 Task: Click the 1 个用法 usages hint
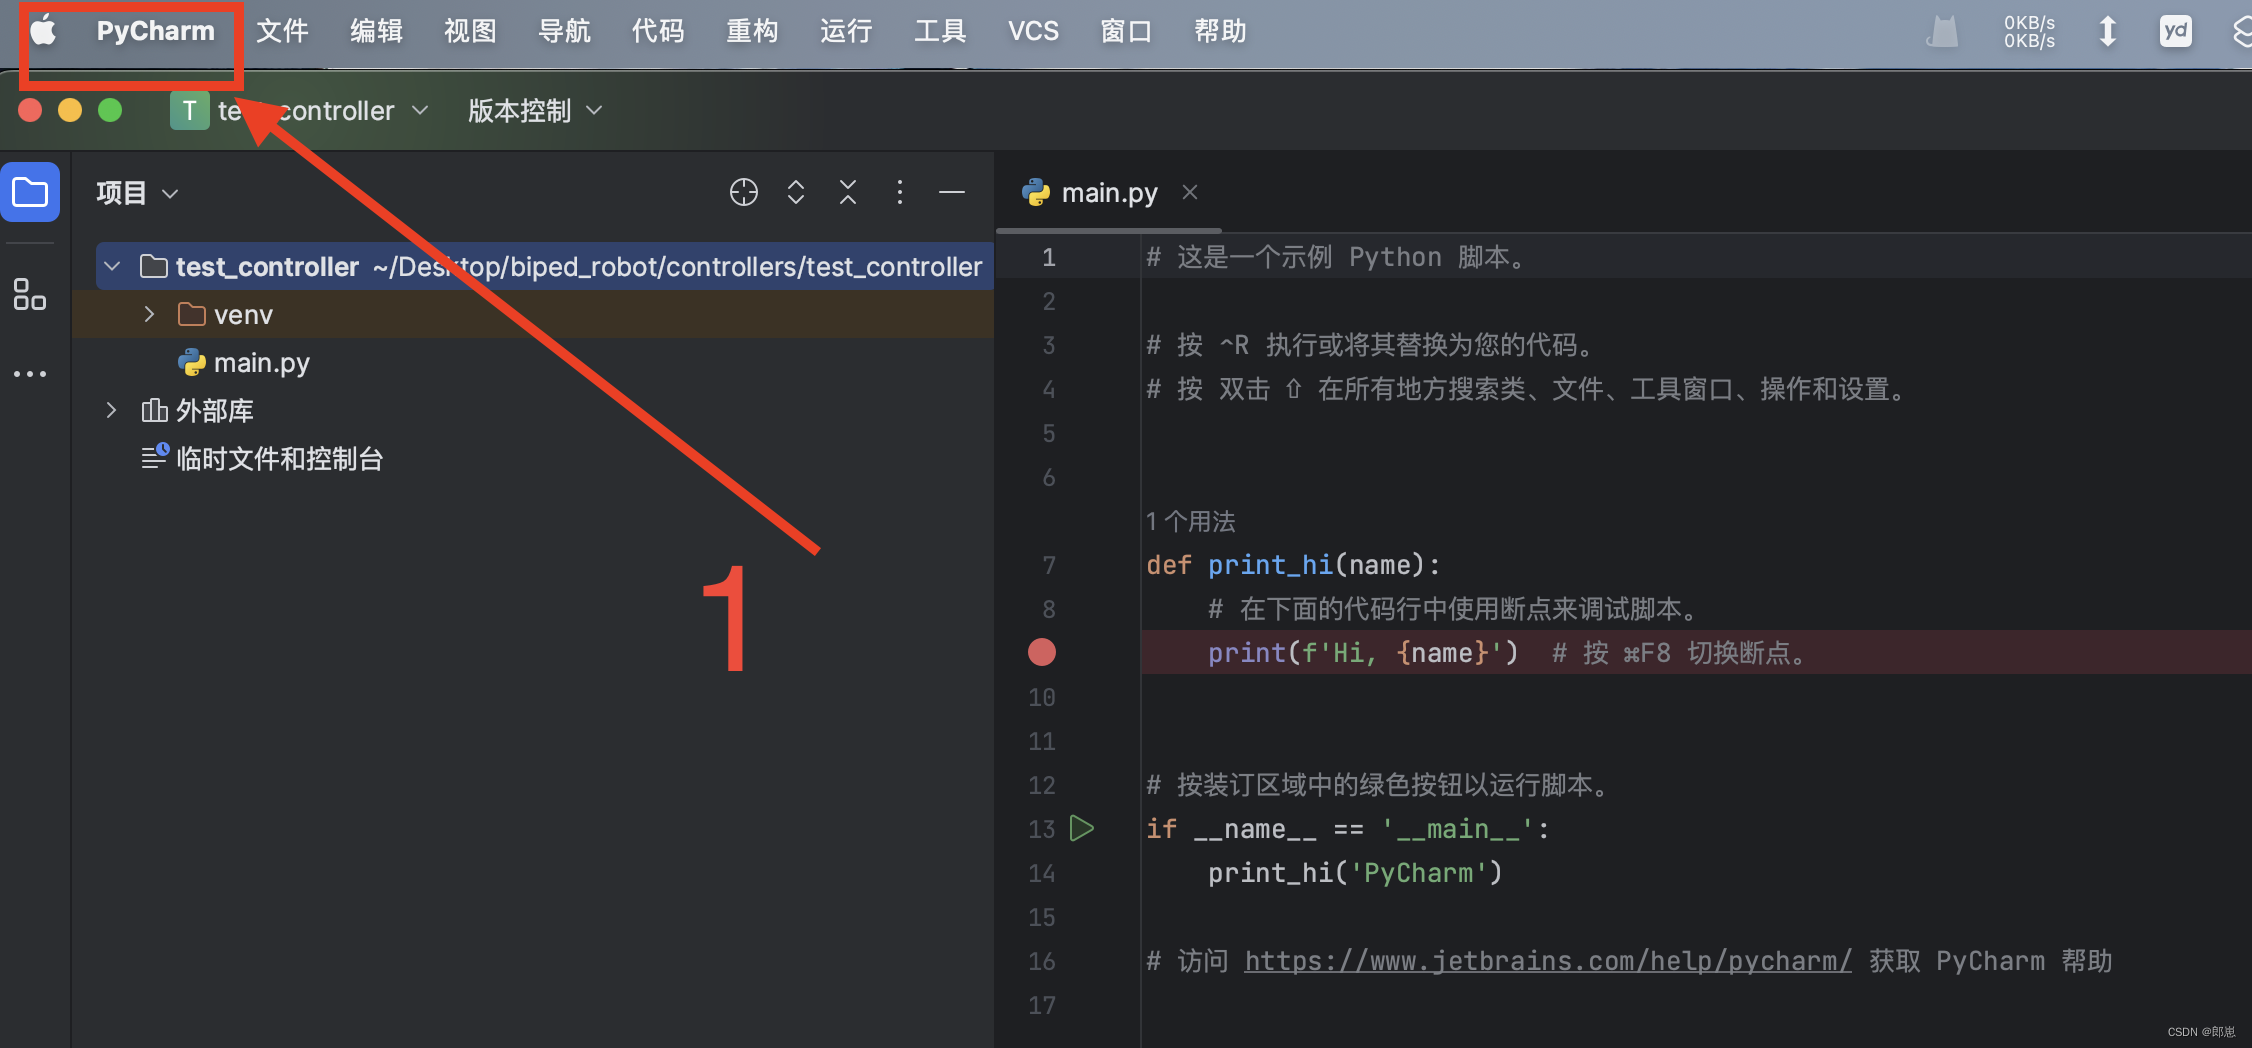tap(1190, 521)
